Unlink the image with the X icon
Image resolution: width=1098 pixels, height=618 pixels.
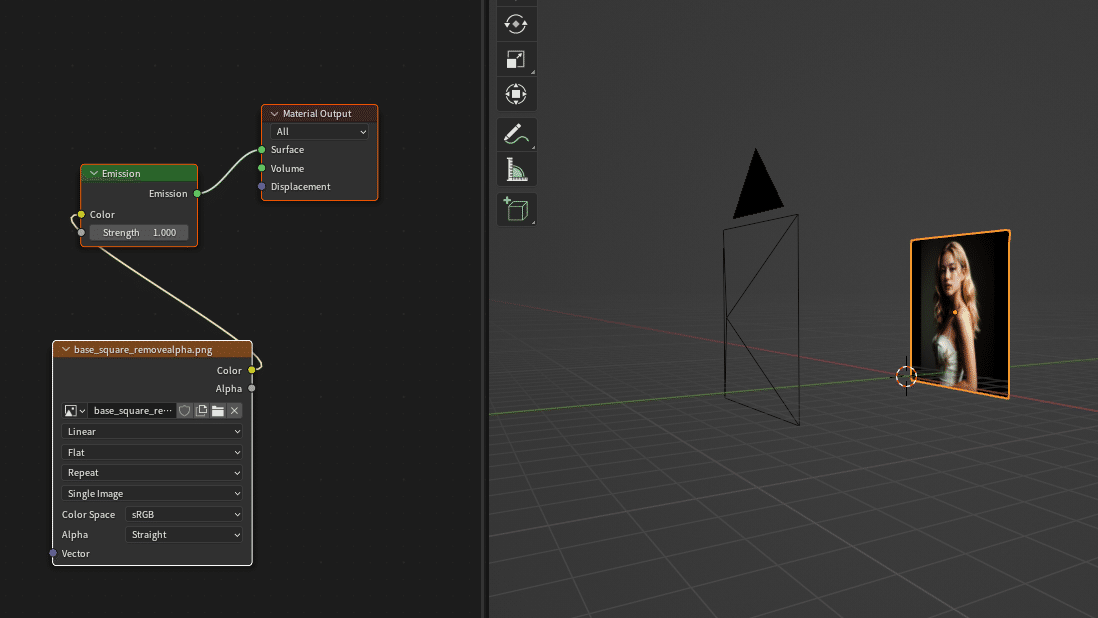[234, 410]
